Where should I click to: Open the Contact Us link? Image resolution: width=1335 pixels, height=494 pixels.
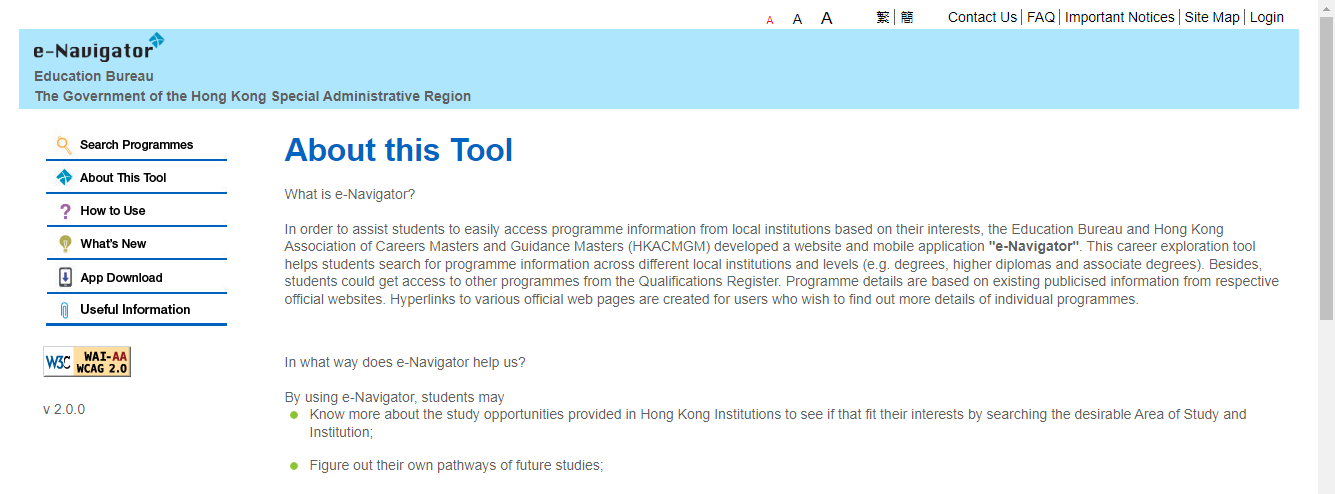click(982, 17)
